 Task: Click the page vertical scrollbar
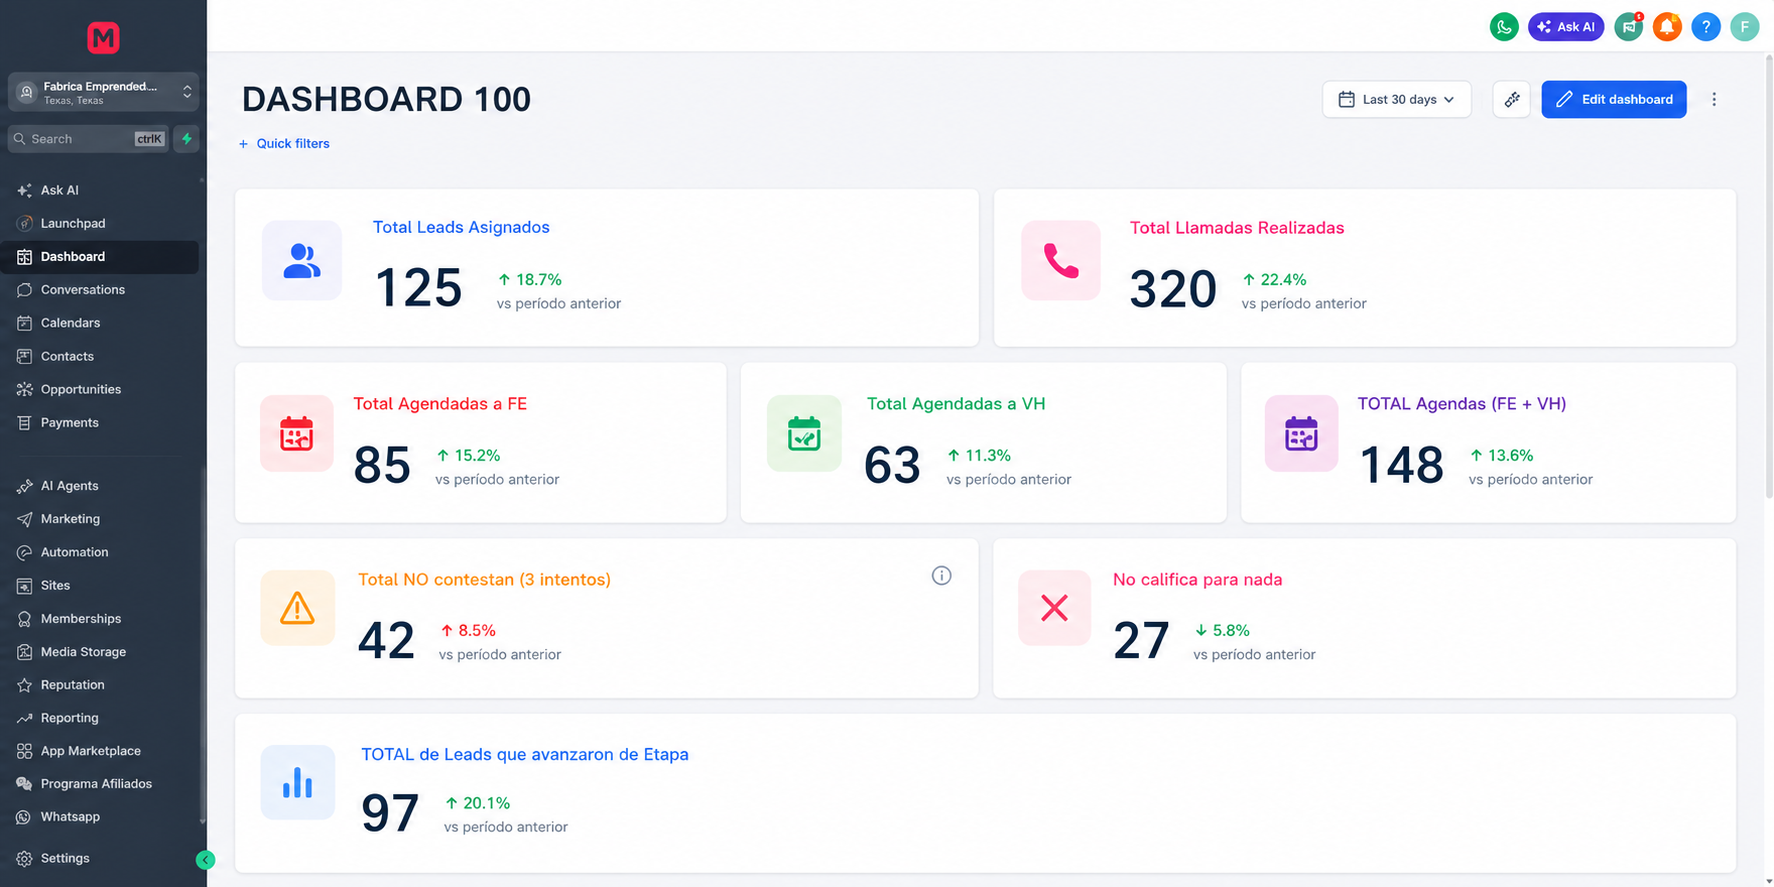(1768, 277)
